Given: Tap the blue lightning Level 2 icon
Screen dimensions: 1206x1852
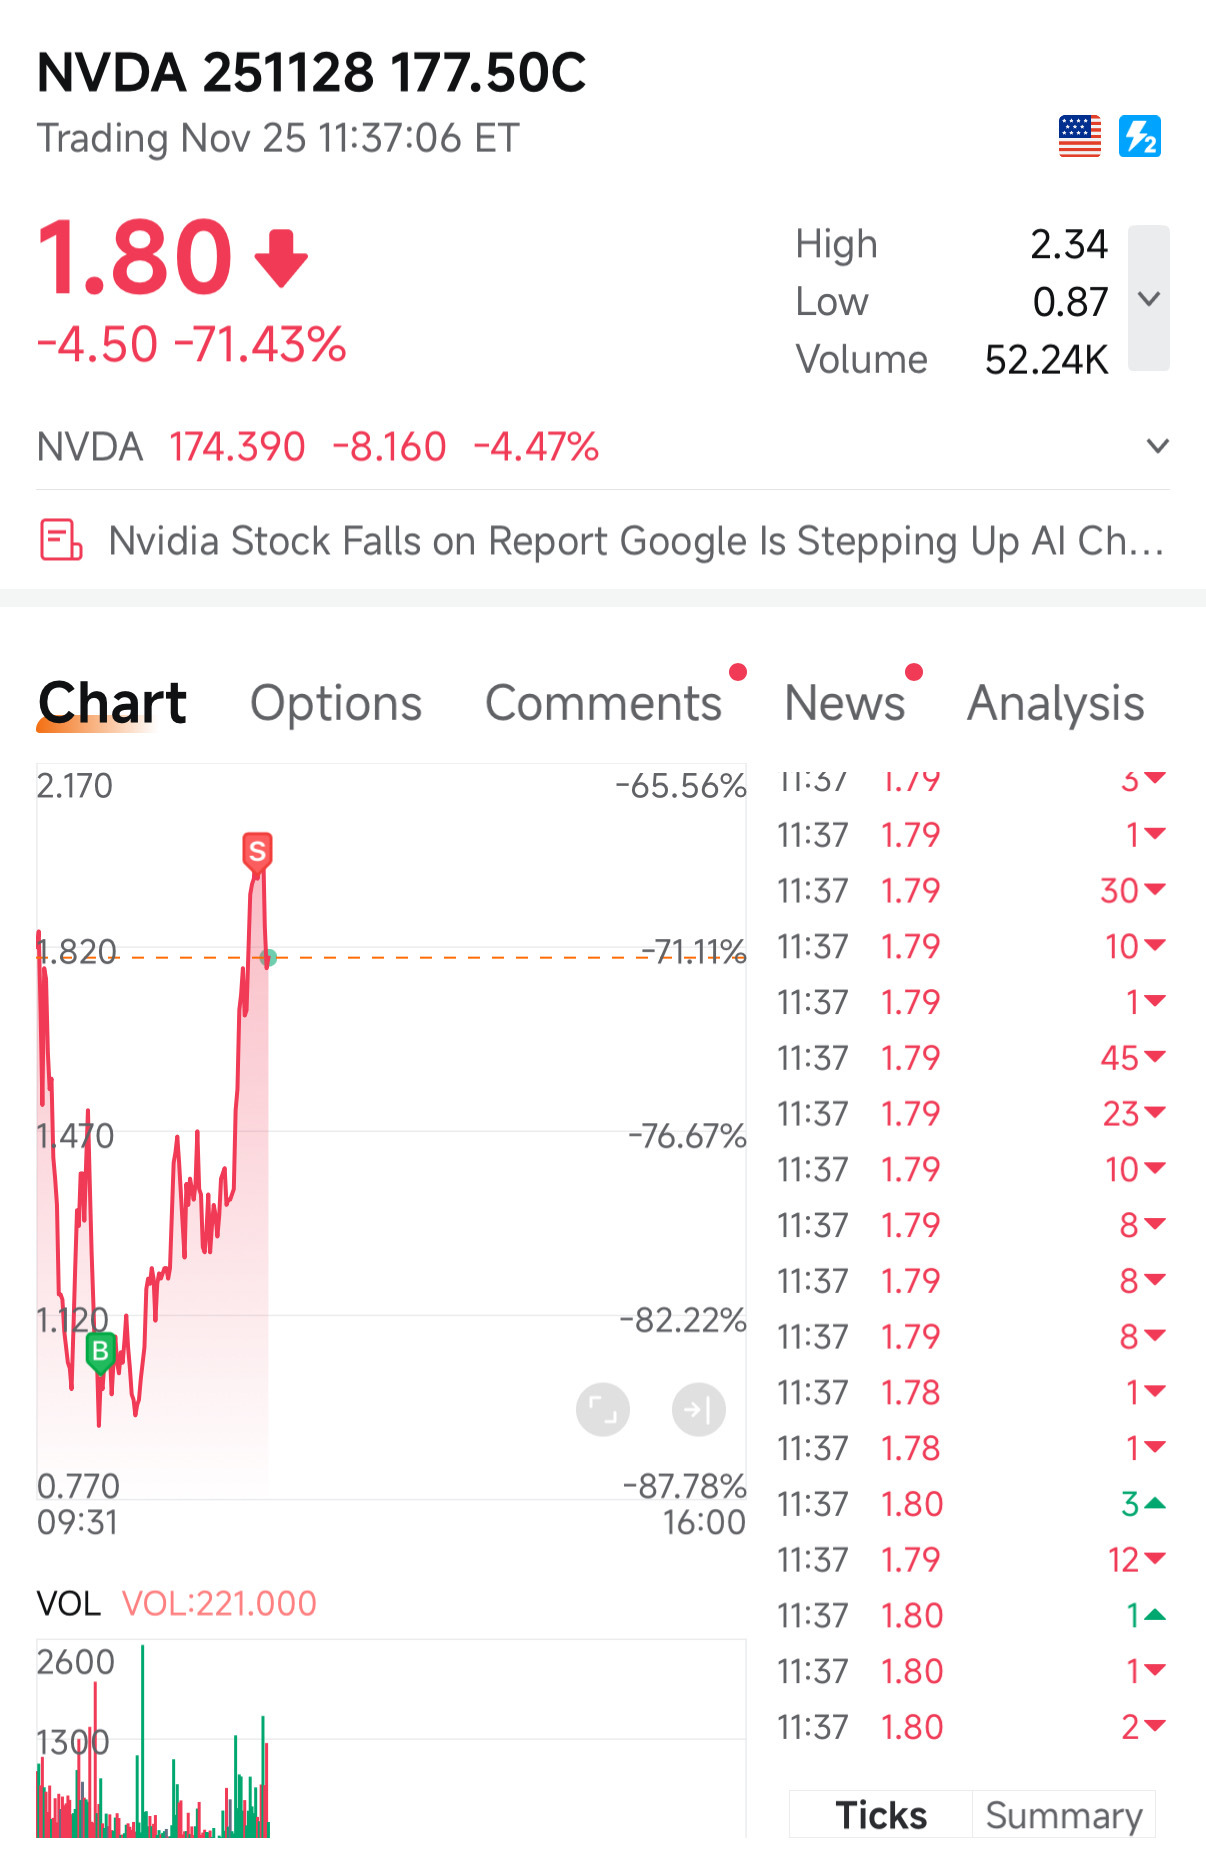Looking at the screenshot, I should 1140,136.
